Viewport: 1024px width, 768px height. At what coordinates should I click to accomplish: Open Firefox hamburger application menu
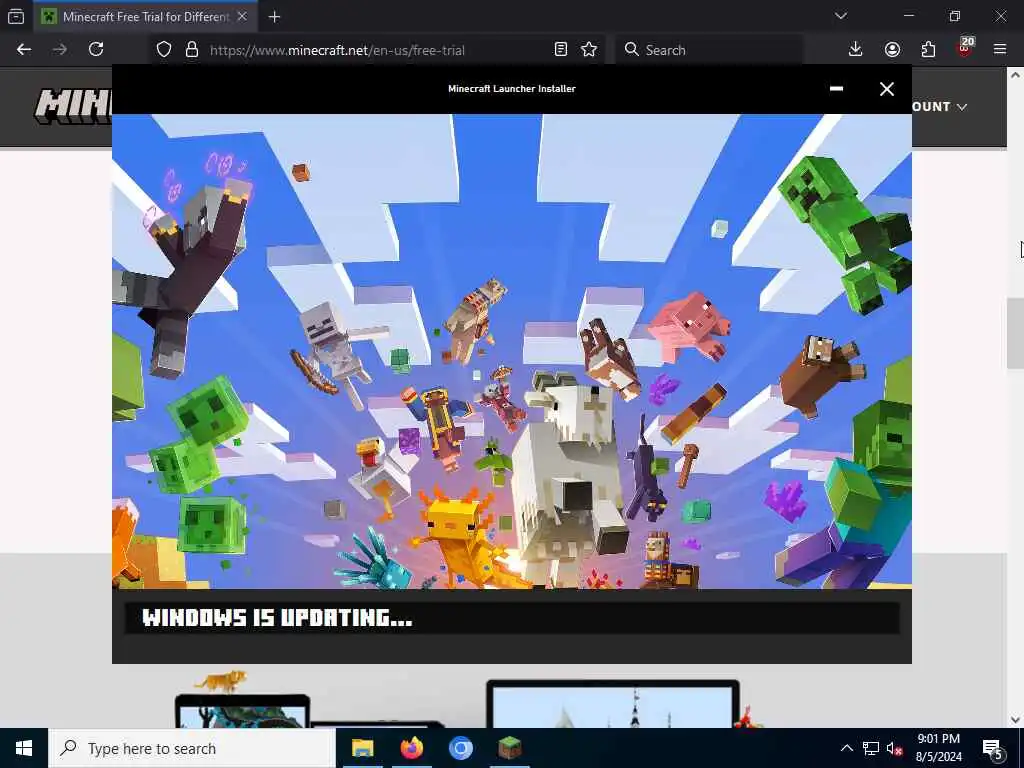click(1000, 50)
